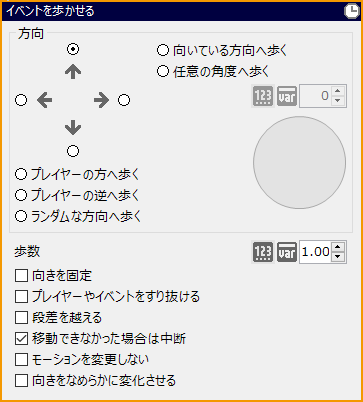
Task: Click the constant-value 123 icon beside 歩数
Action: coord(263,252)
